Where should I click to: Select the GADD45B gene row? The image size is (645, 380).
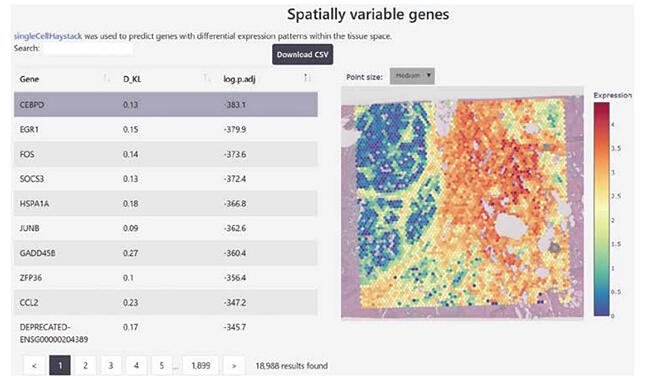pyautogui.click(x=166, y=253)
